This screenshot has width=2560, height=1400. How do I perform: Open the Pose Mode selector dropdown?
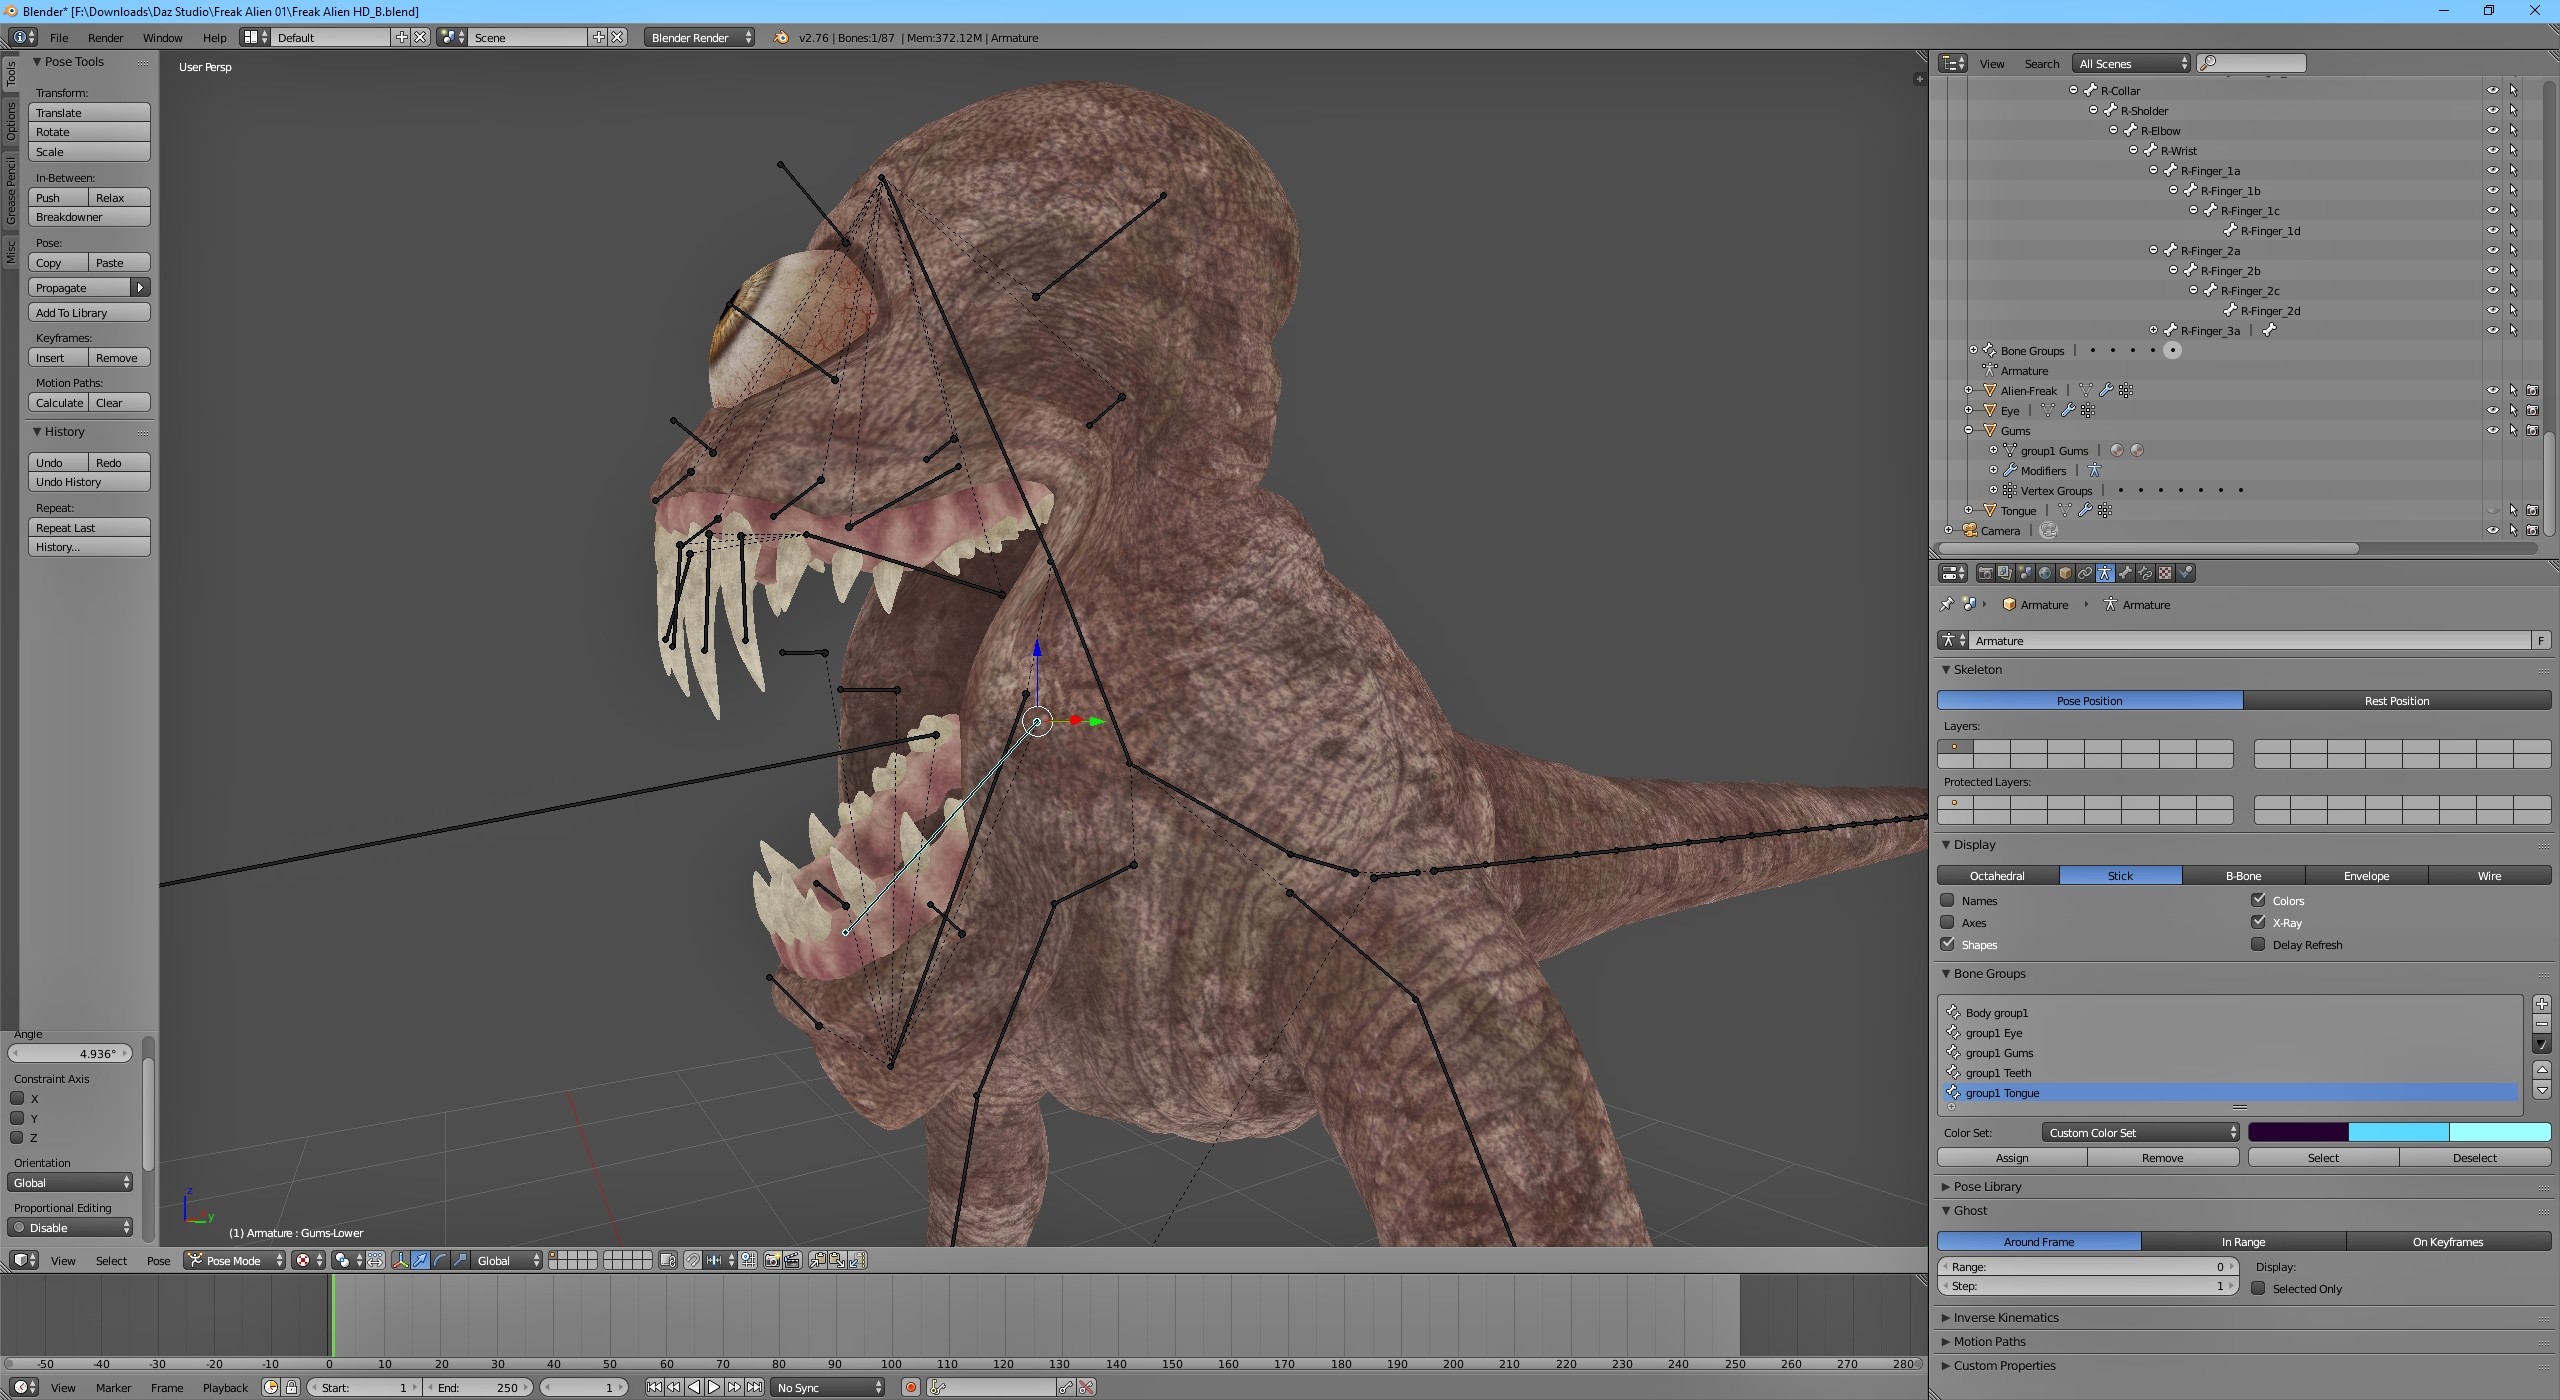point(235,1260)
